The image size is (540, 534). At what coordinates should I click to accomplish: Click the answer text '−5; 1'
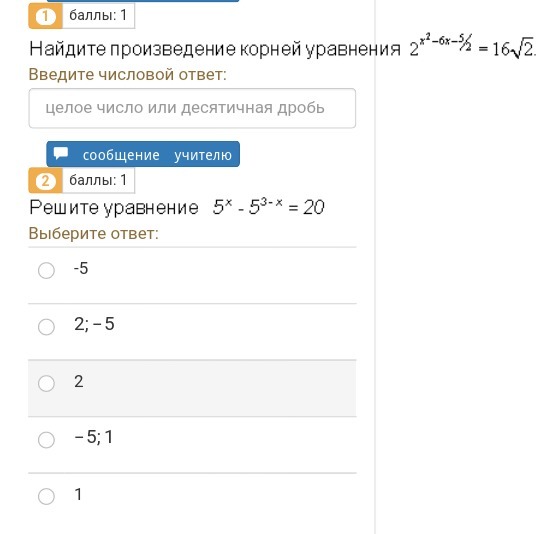point(94,437)
